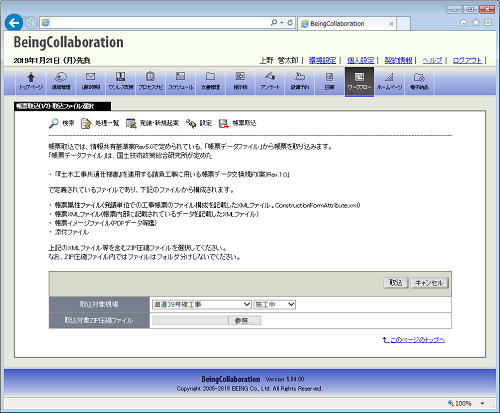The width and height of the screenshot is (500, 413).
Task: Click the browser forward arrow
Action: pyautogui.click(x=31, y=23)
